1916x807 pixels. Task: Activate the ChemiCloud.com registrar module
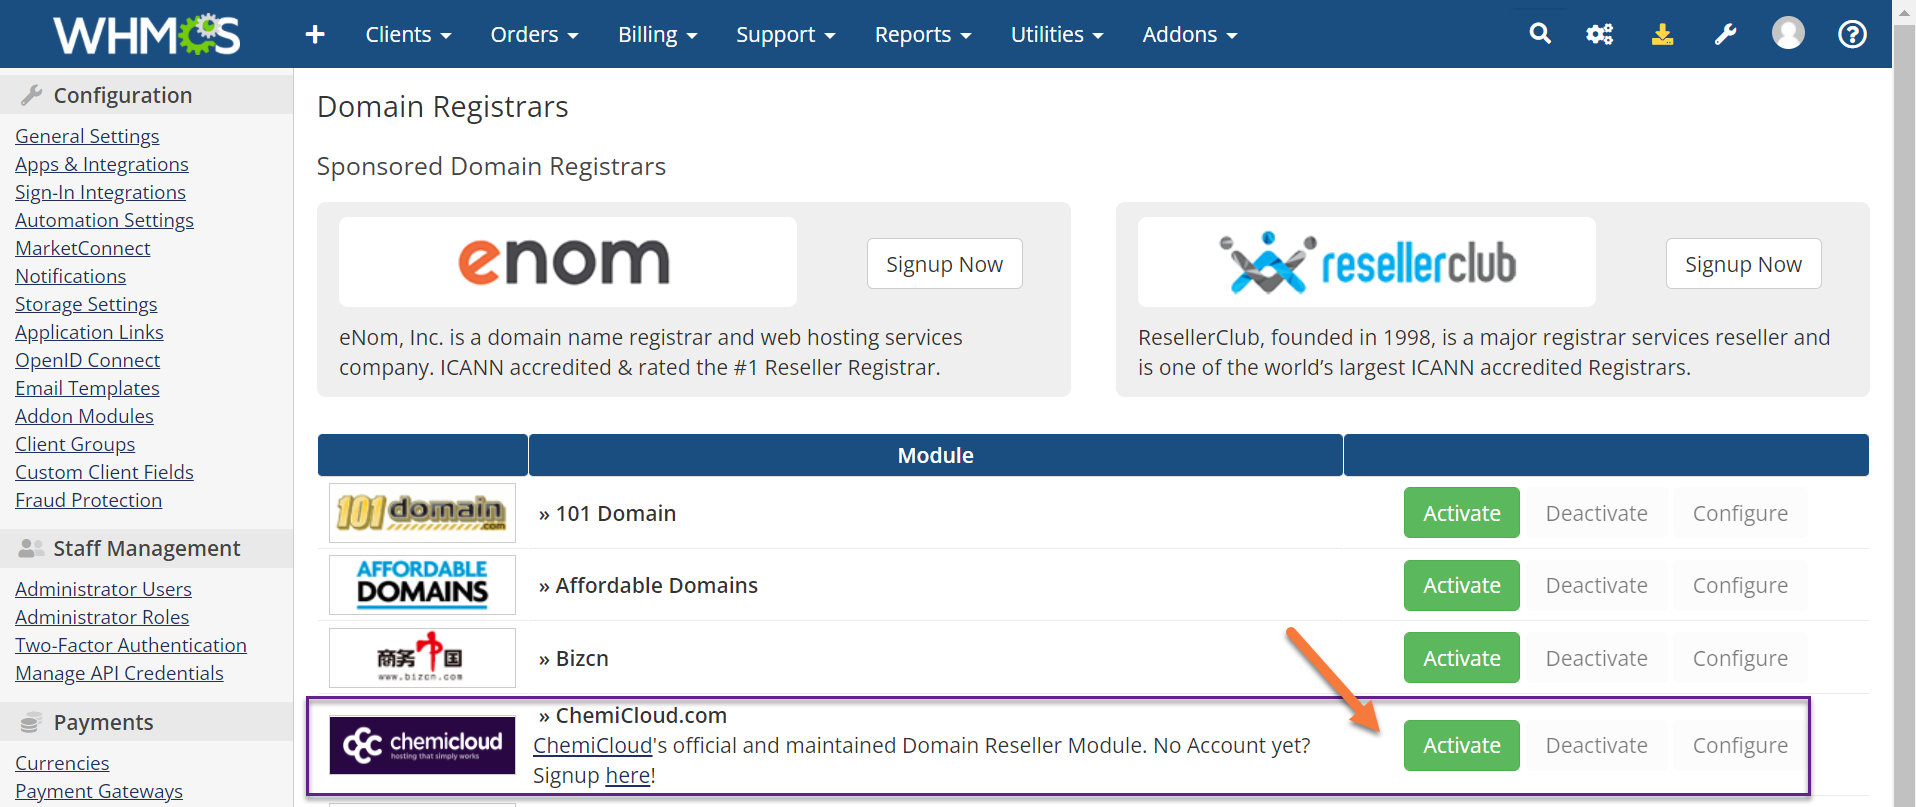tap(1460, 745)
